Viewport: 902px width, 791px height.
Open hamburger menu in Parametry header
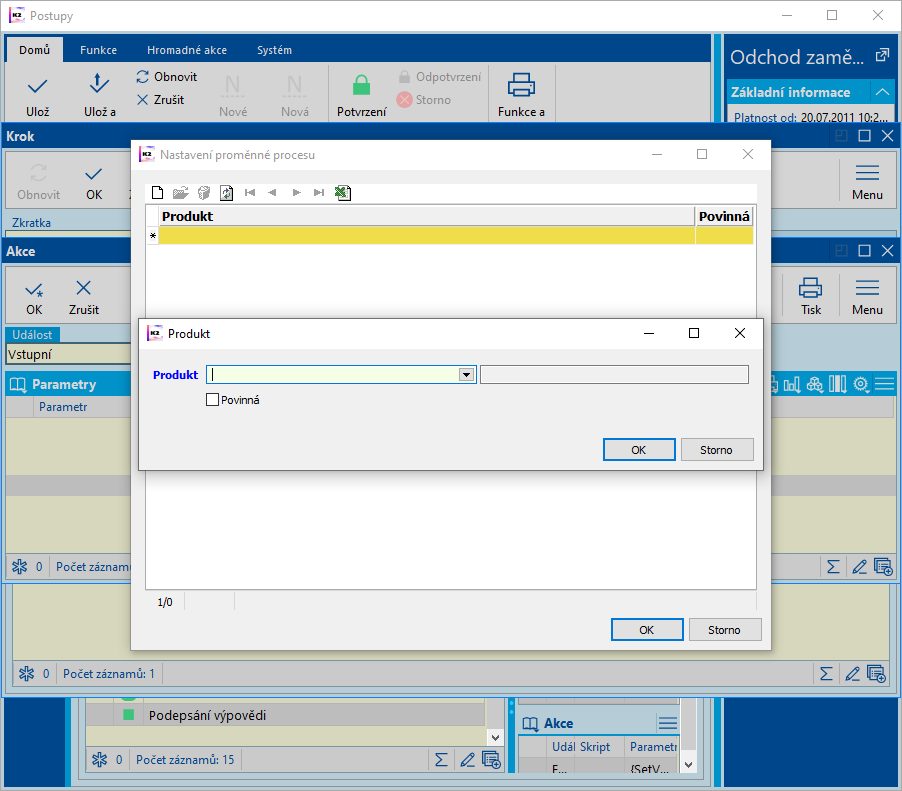click(x=884, y=384)
